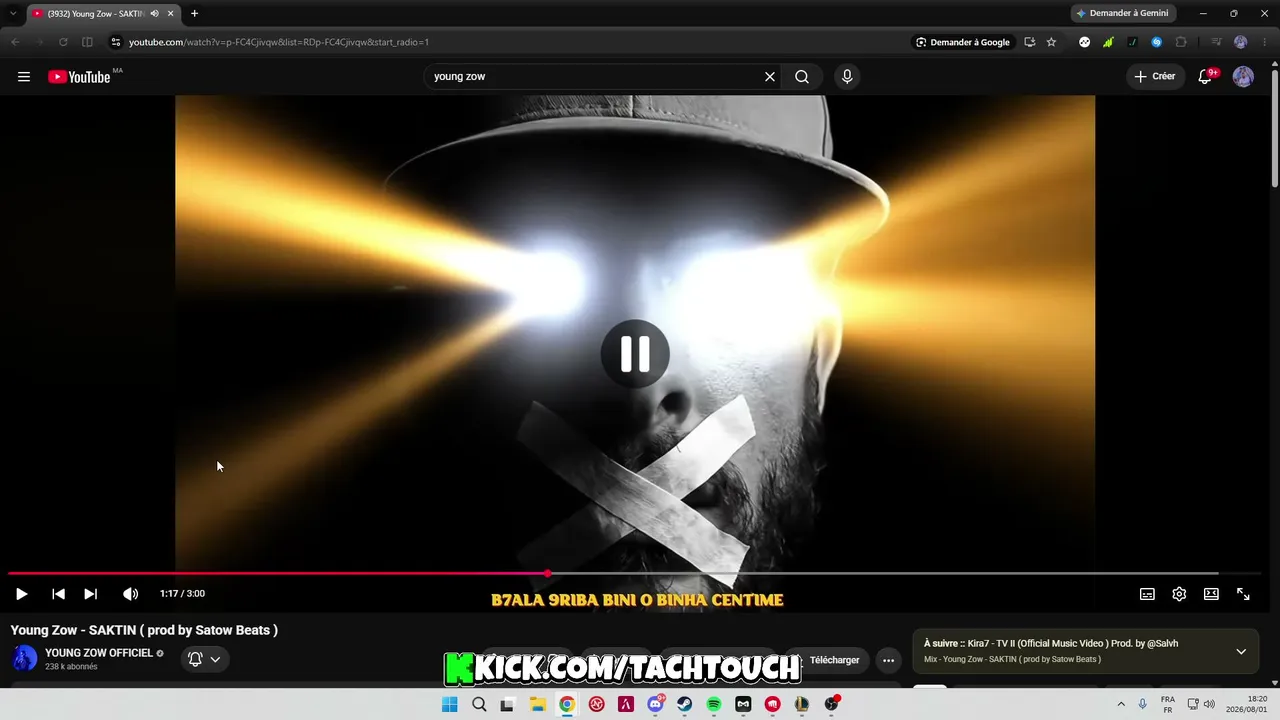Viewport: 1280px width, 720px height.
Task: Open the Windows Start menu
Action: [451, 704]
